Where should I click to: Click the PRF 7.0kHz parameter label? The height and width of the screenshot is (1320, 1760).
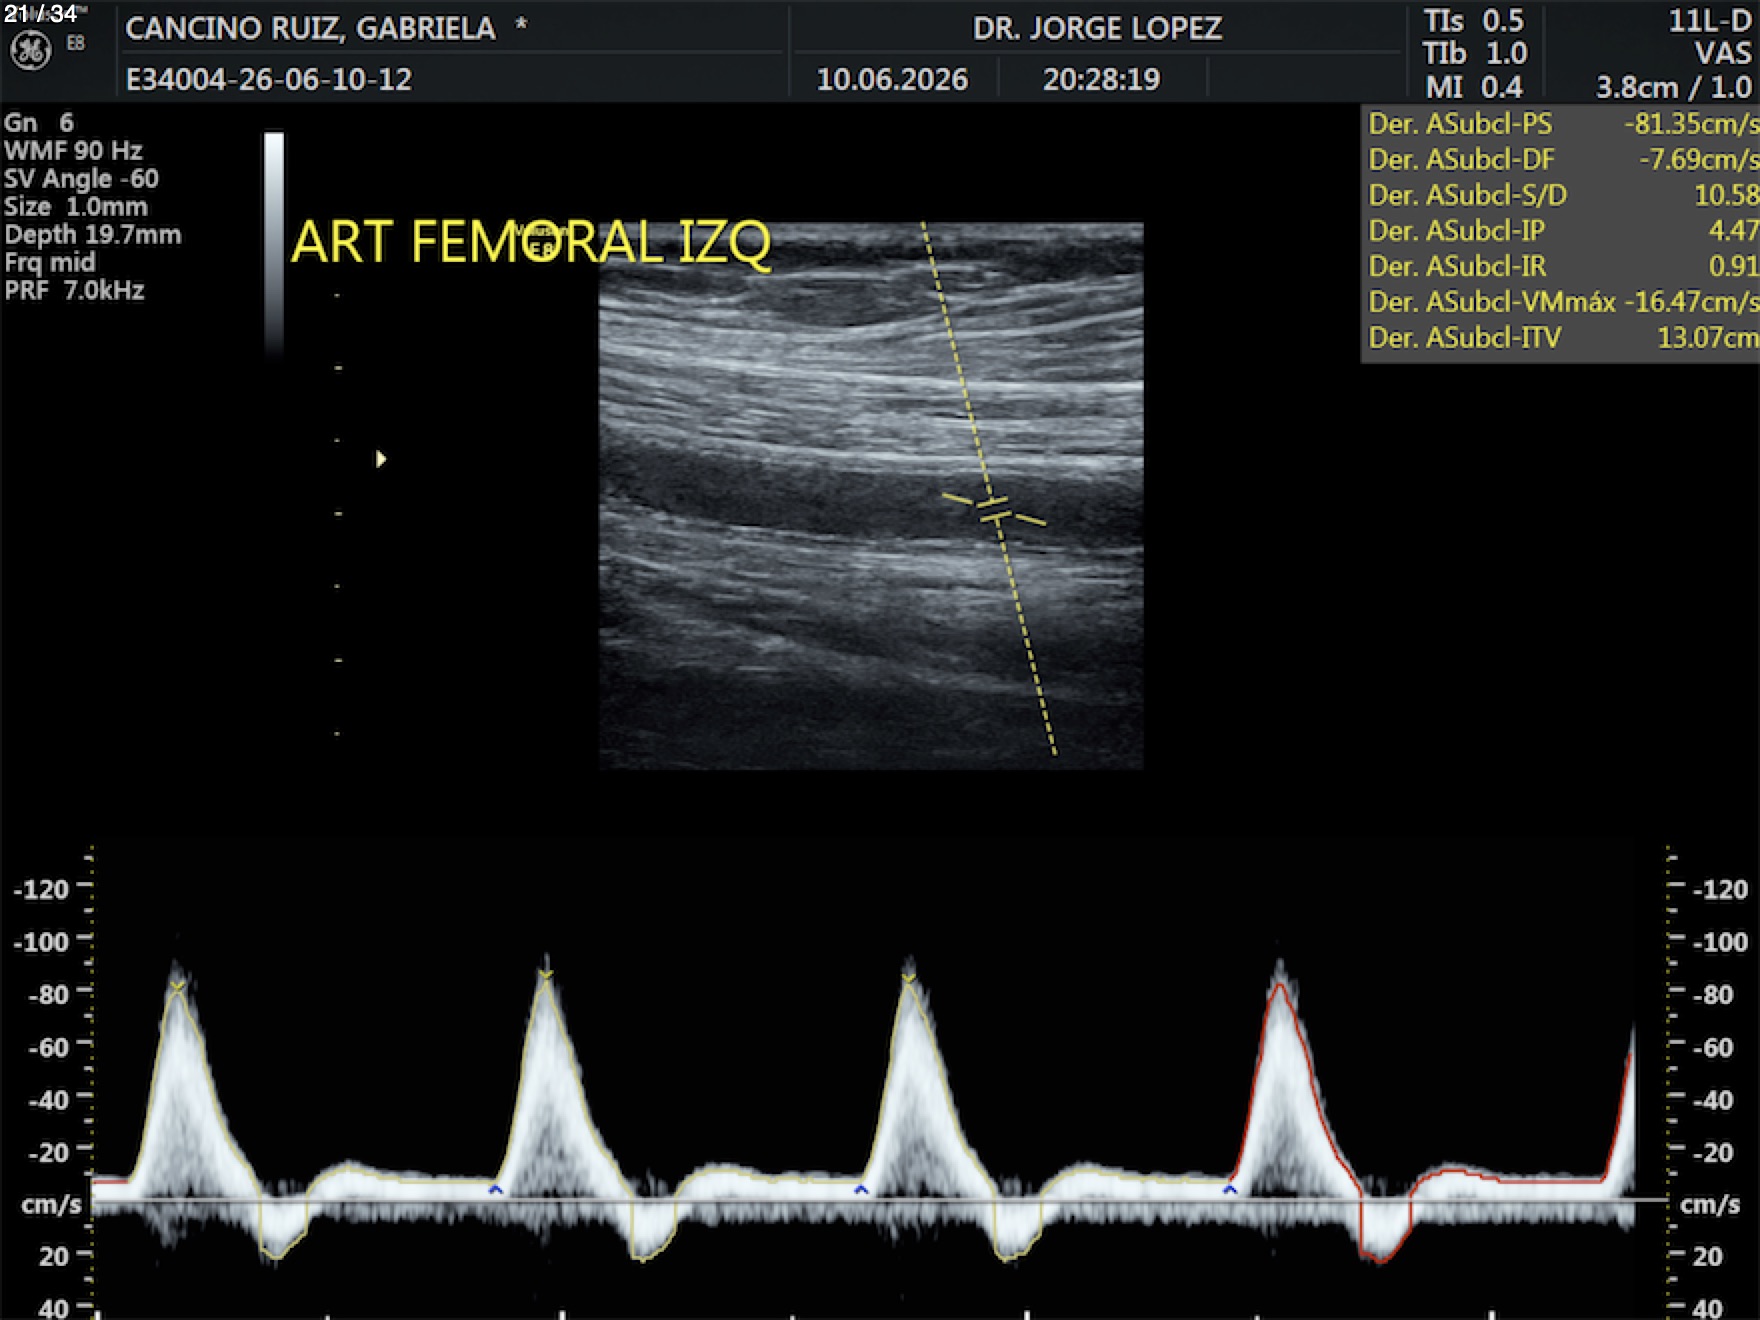coord(74,291)
